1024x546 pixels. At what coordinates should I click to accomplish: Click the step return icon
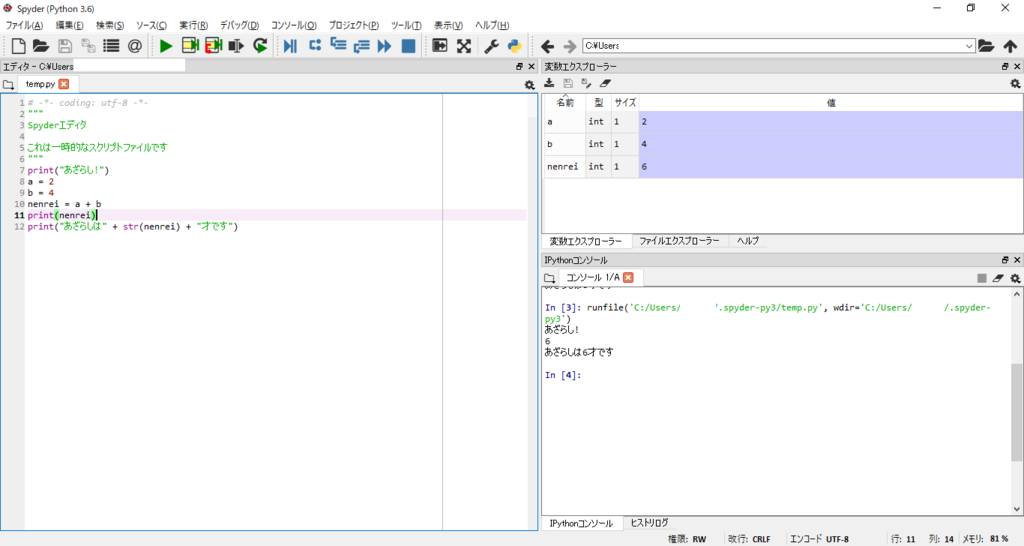point(361,46)
